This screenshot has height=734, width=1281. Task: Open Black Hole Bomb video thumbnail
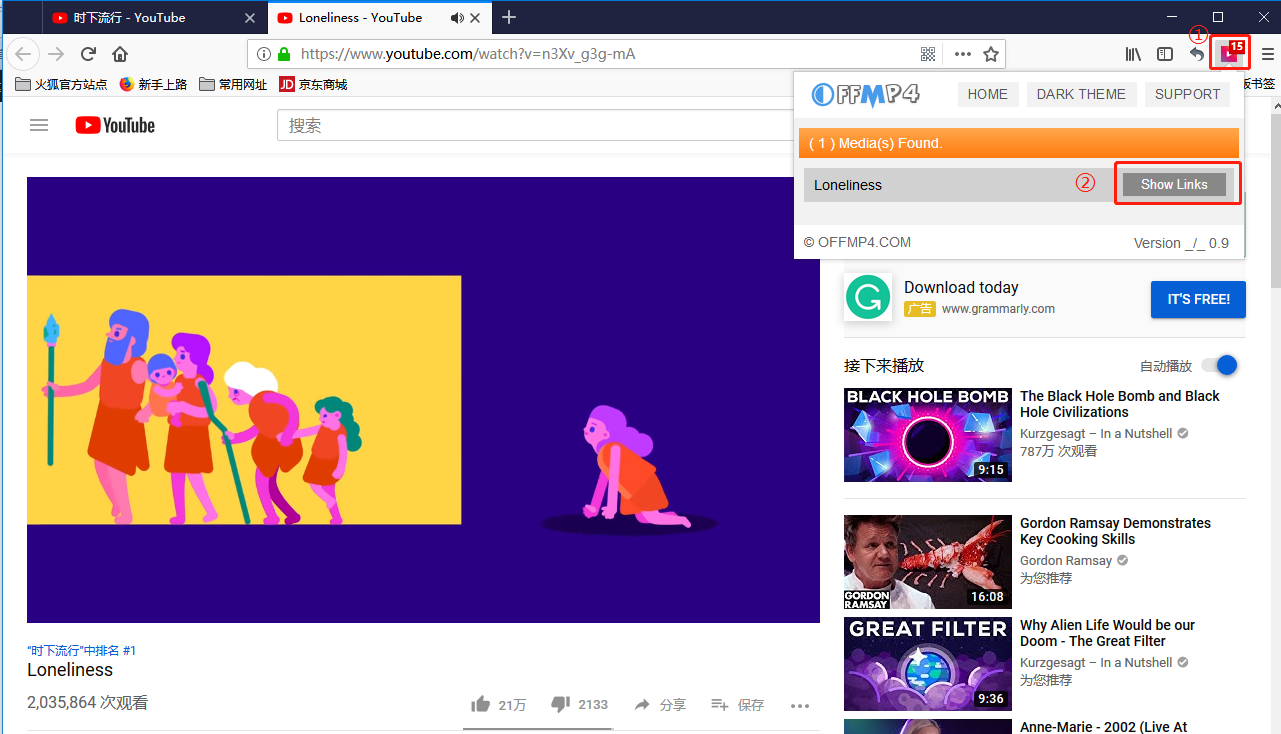pyautogui.click(x=928, y=435)
